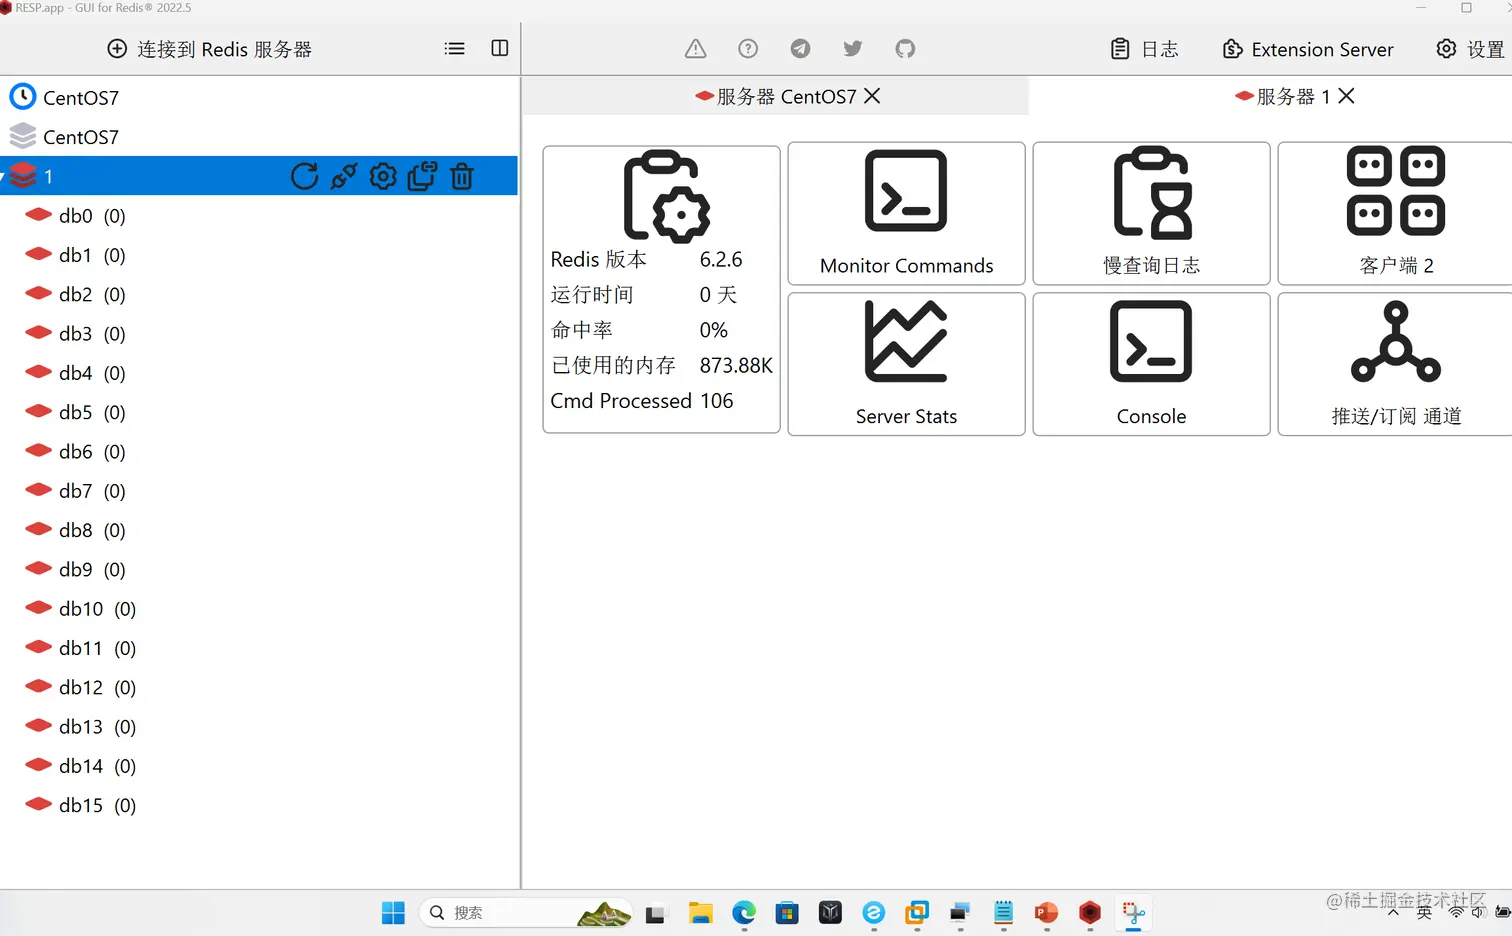Open the Console card

1152,364
